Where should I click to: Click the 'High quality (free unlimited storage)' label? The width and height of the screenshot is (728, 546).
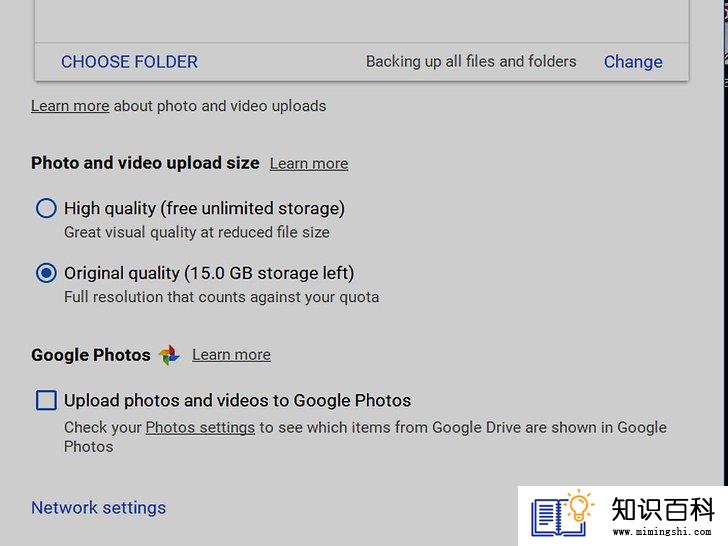pyautogui.click(x=204, y=208)
